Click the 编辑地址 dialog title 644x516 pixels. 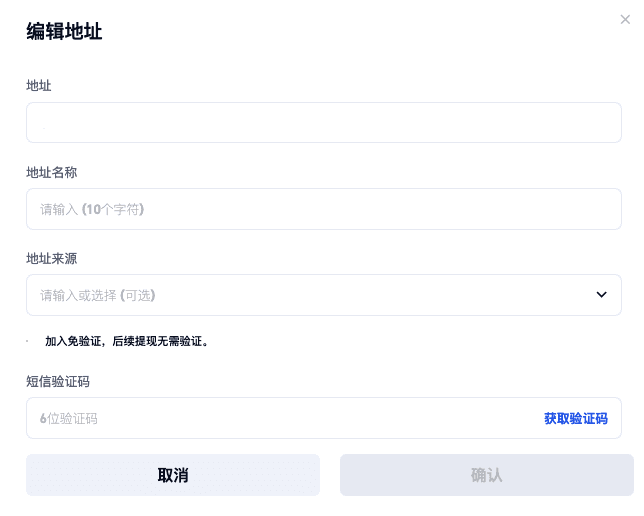tap(64, 31)
